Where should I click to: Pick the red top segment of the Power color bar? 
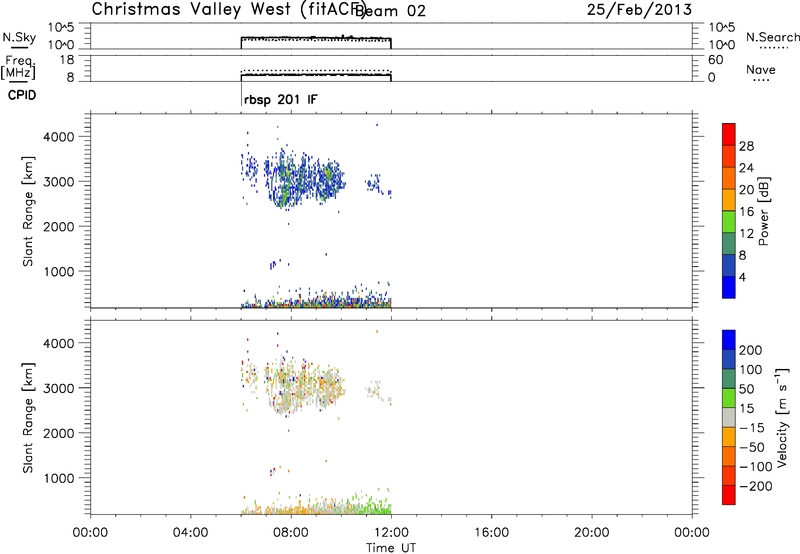pyautogui.click(x=729, y=134)
